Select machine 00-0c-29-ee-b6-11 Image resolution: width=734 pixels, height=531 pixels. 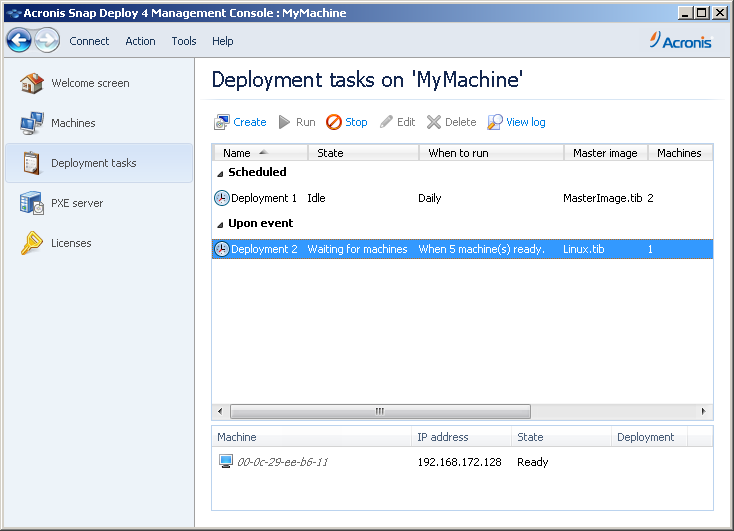282,462
